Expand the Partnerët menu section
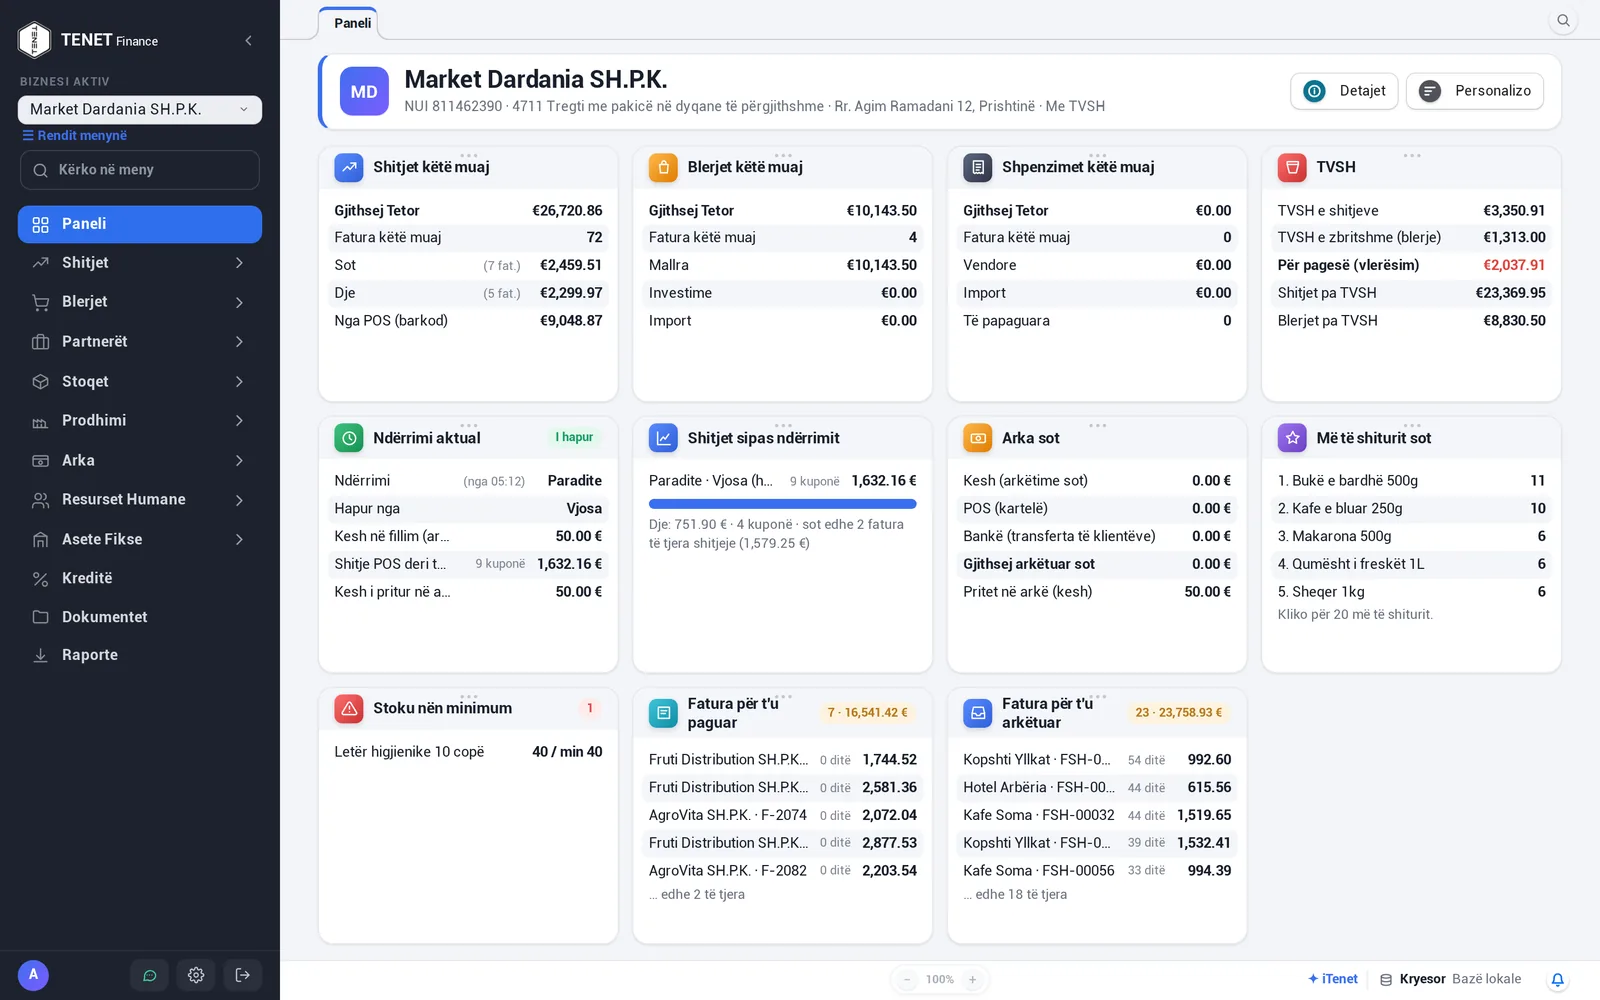The height and width of the screenshot is (1000, 1600). coord(140,342)
